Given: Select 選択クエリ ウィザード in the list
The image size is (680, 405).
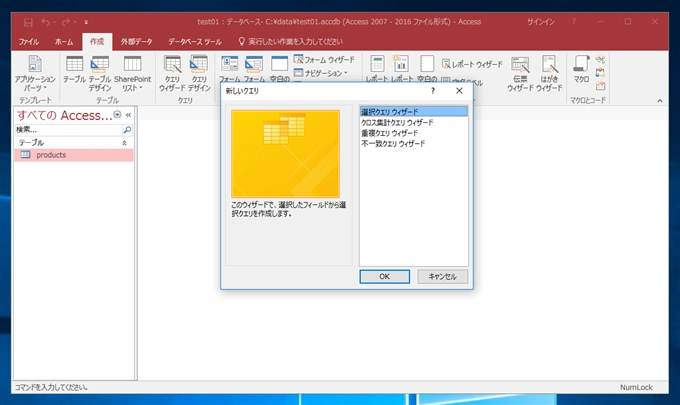Looking at the screenshot, I should click(x=414, y=111).
